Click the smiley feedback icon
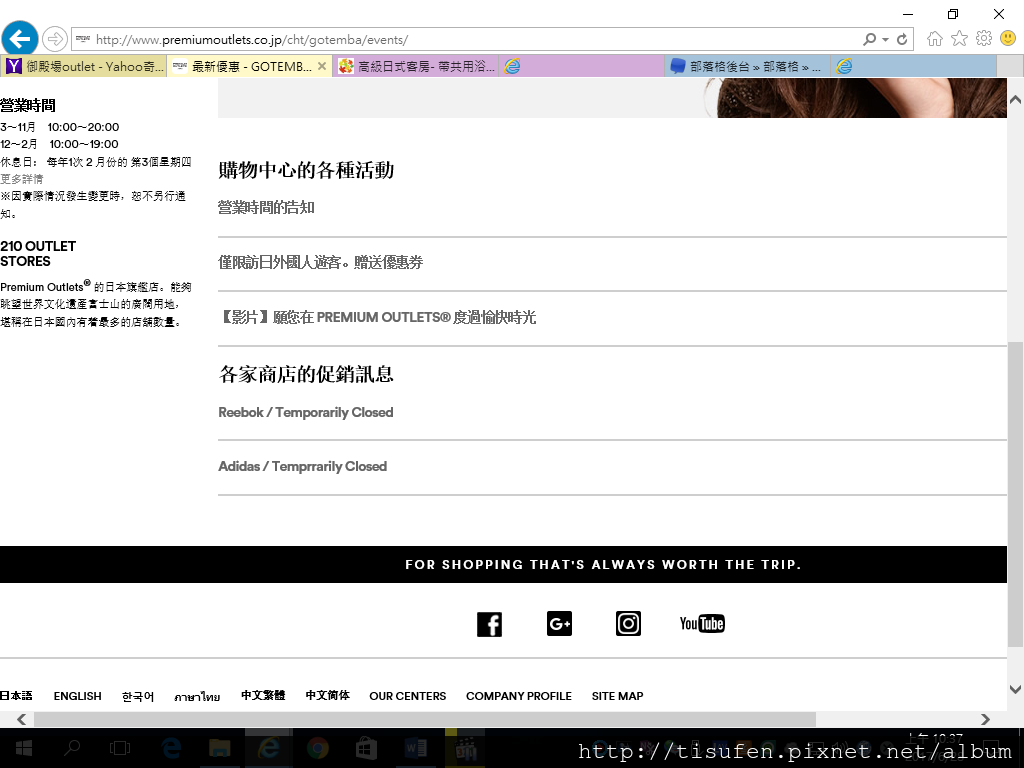Image resolution: width=1024 pixels, height=768 pixels. pos(1008,39)
